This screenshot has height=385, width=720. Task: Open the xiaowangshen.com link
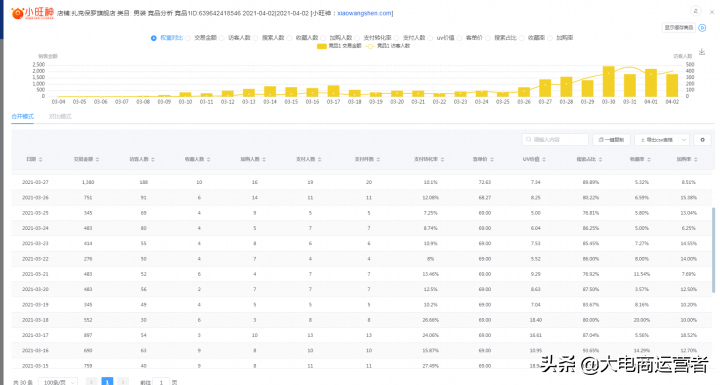click(364, 13)
